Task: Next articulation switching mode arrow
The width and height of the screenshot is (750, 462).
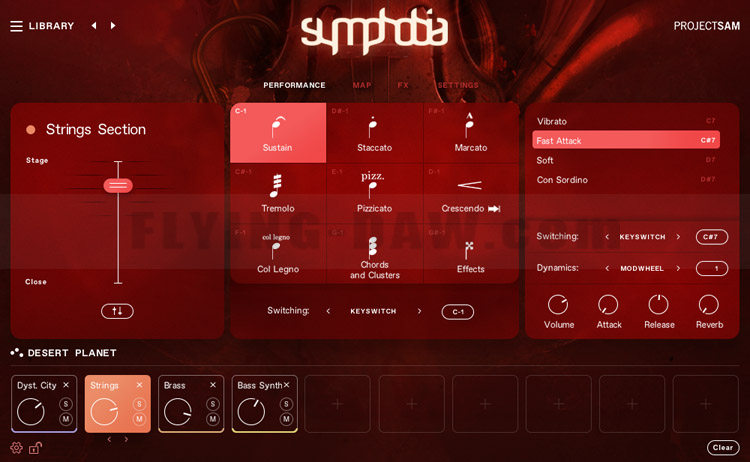Action: click(x=419, y=311)
